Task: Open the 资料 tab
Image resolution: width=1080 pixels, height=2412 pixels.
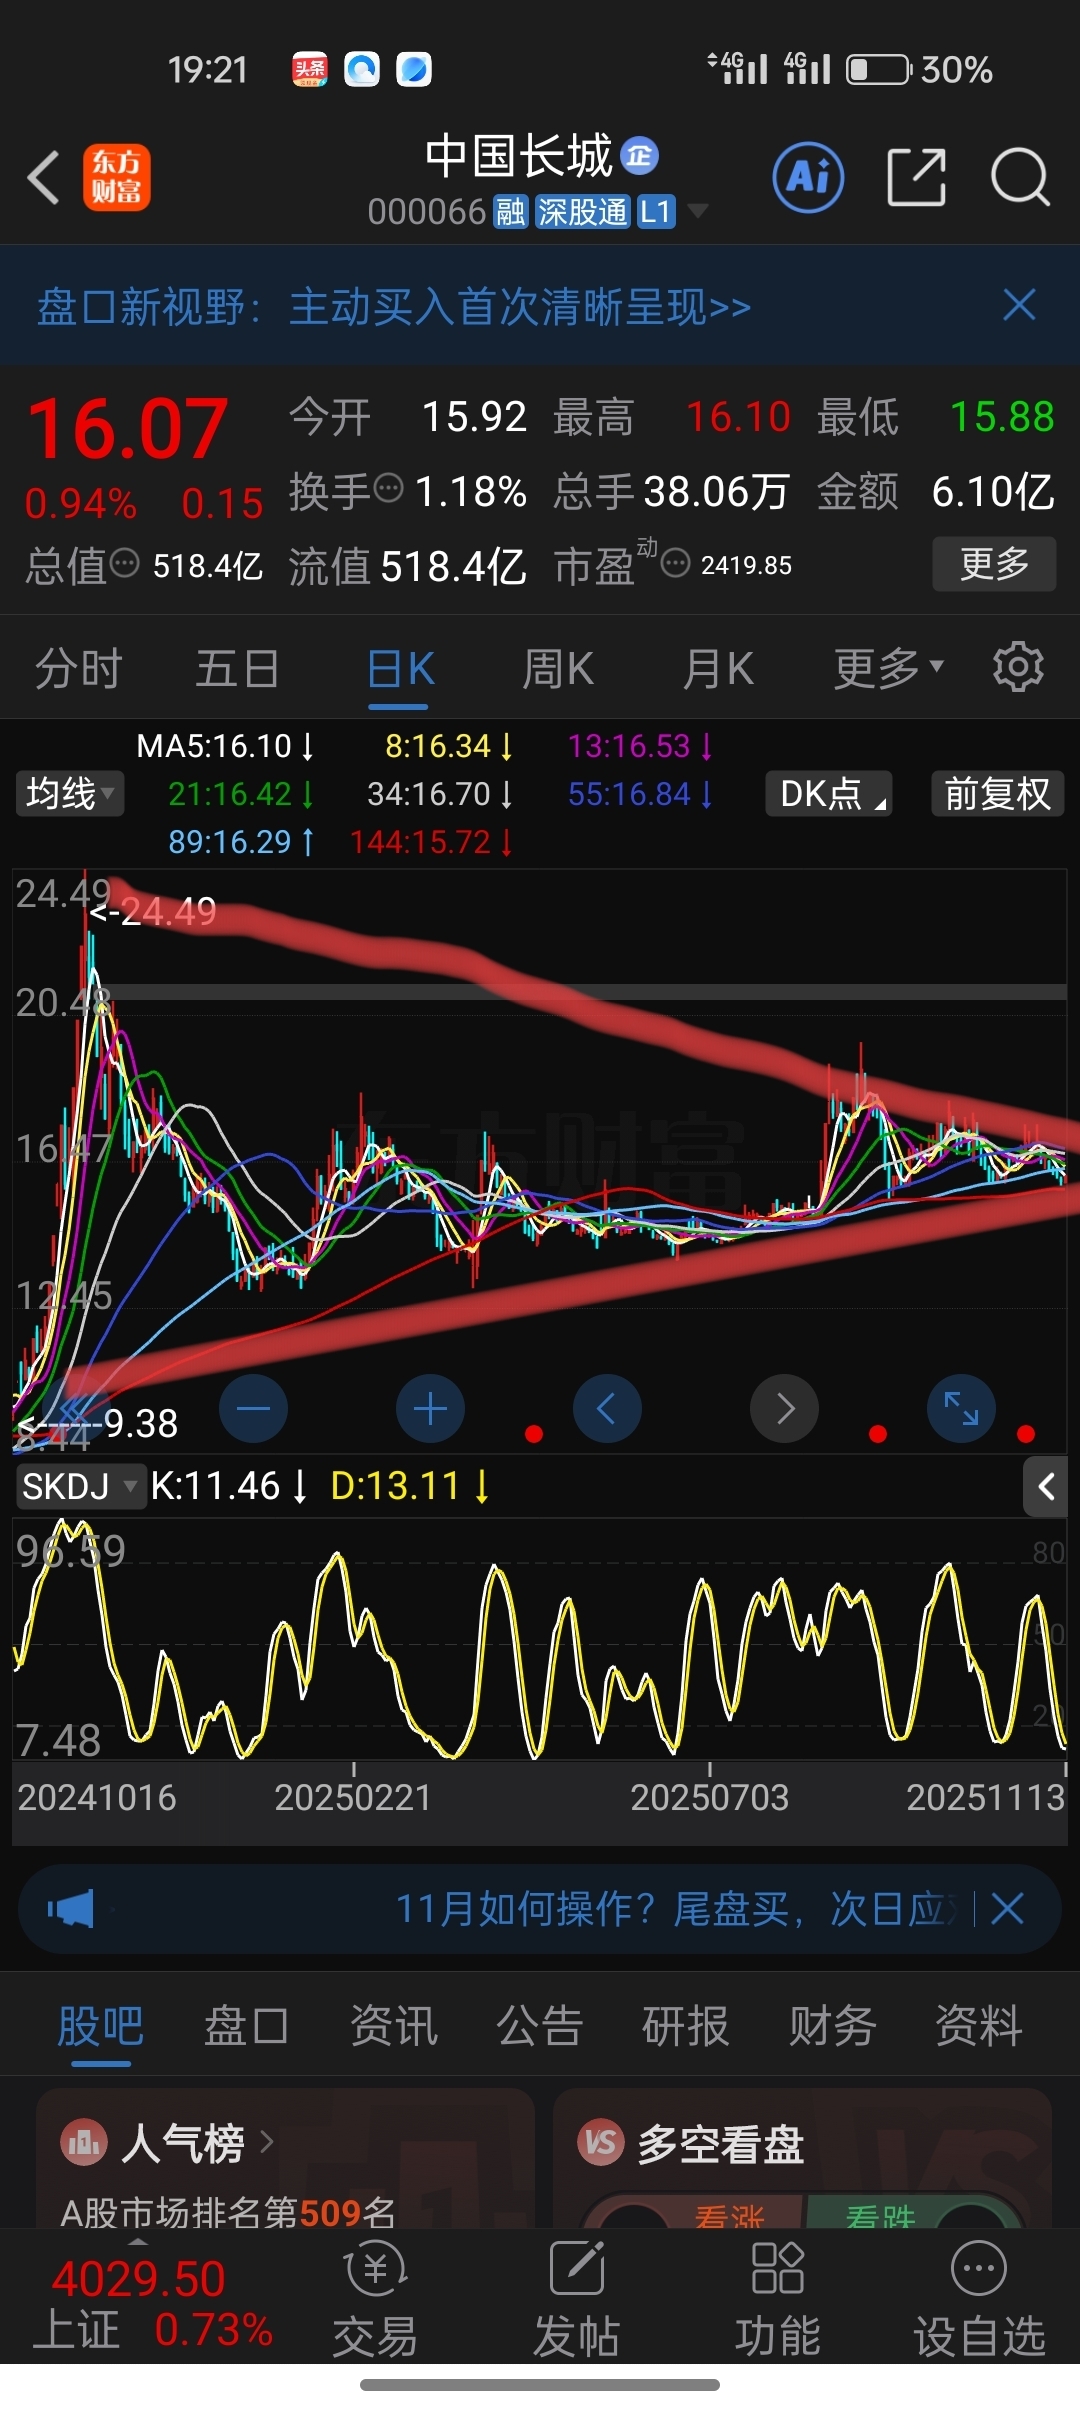Action: tap(978, 2027)
